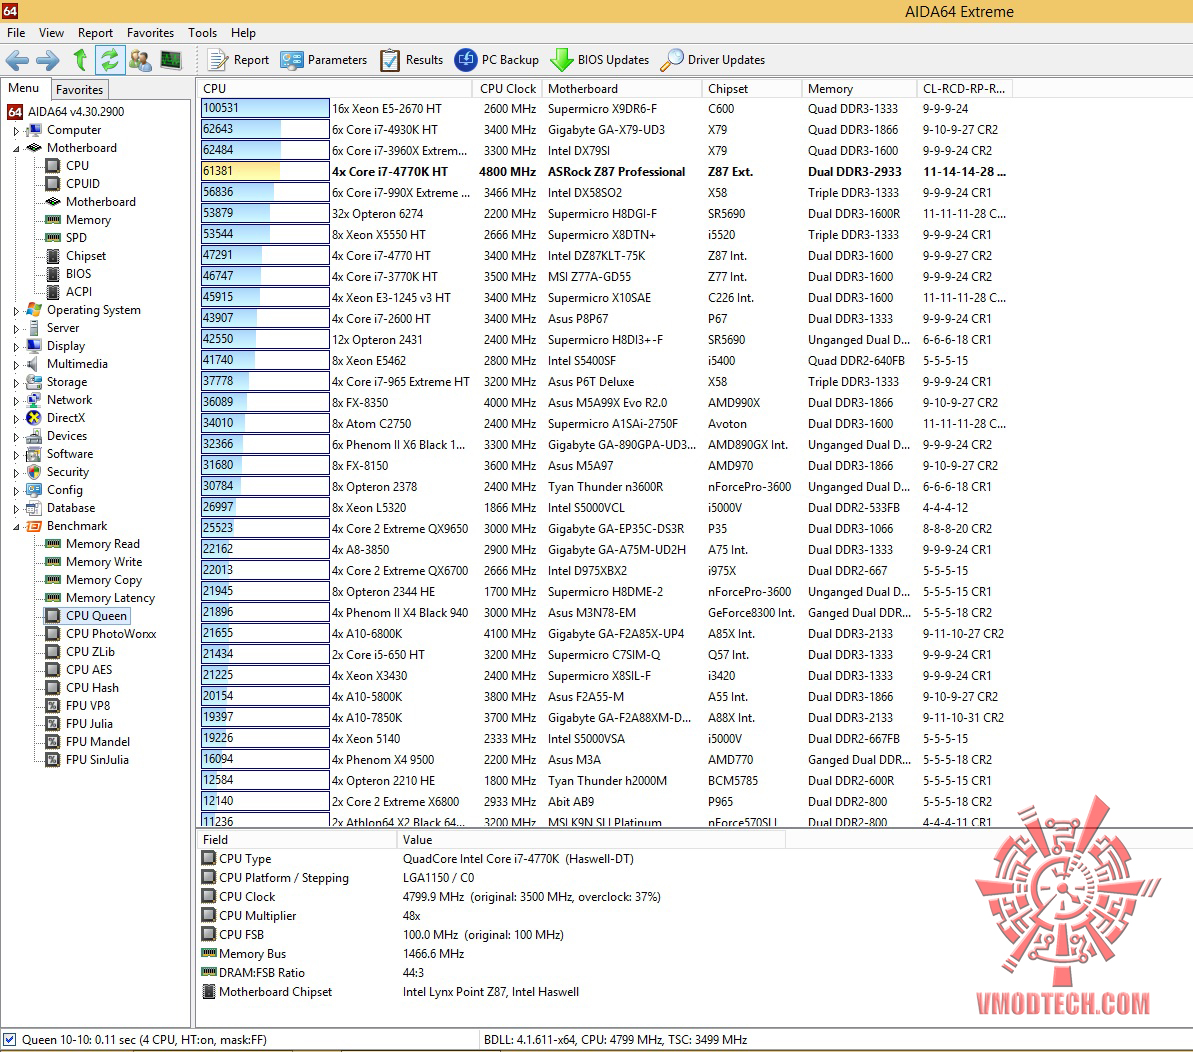Select FPU VP8 benchmark icon
The height and width of the screenshot is (1052, 1193).
point(52,706)
